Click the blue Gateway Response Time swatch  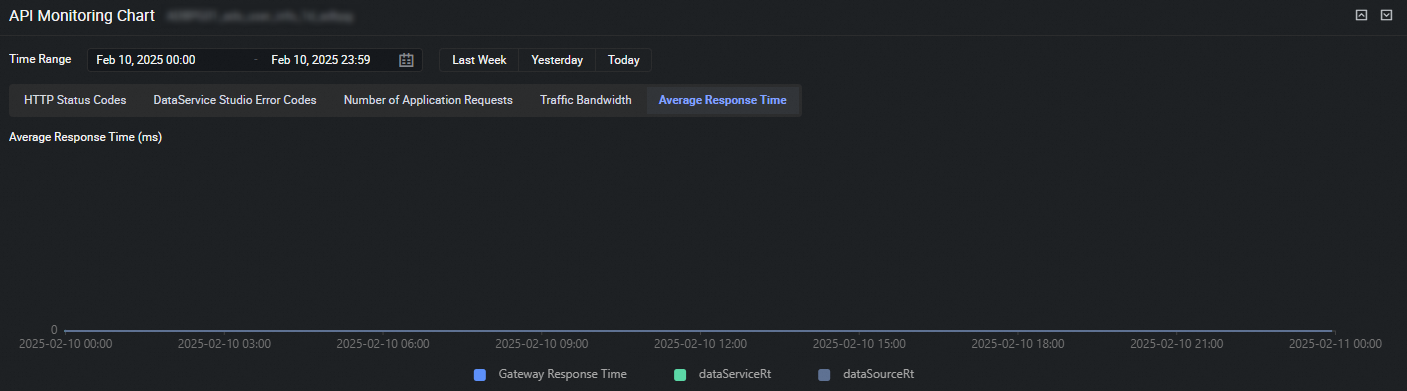coord(480,374)
